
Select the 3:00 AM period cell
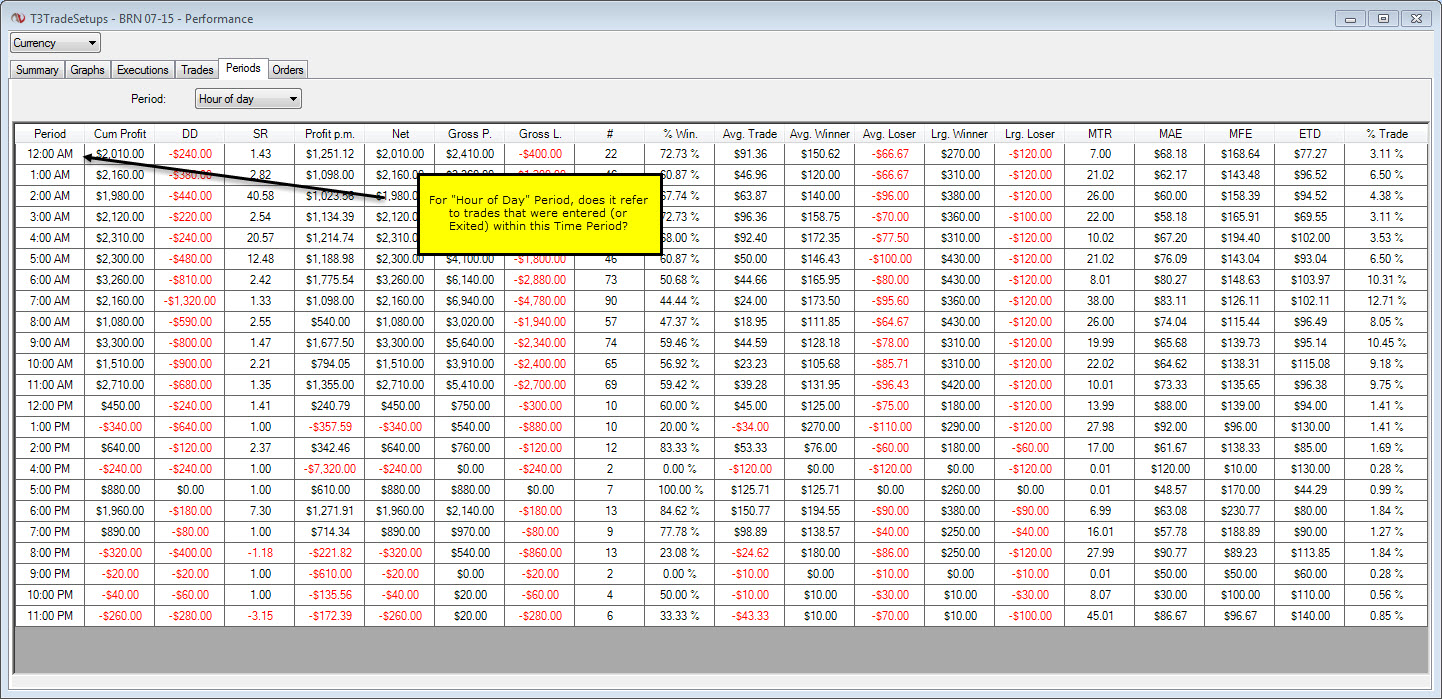pos(50,217)
